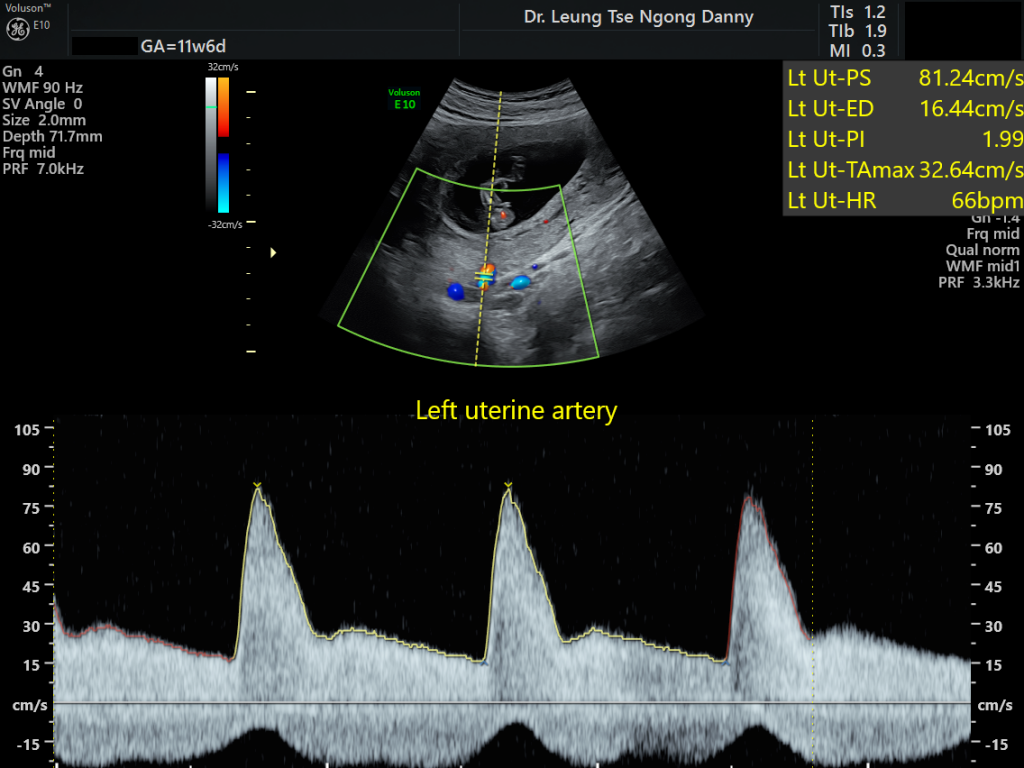Image resolution: width=1024 pixels, height=768 pixels.
Task: Click the 'Lt Ut-PI' measurement label
Action: (826, 139)
